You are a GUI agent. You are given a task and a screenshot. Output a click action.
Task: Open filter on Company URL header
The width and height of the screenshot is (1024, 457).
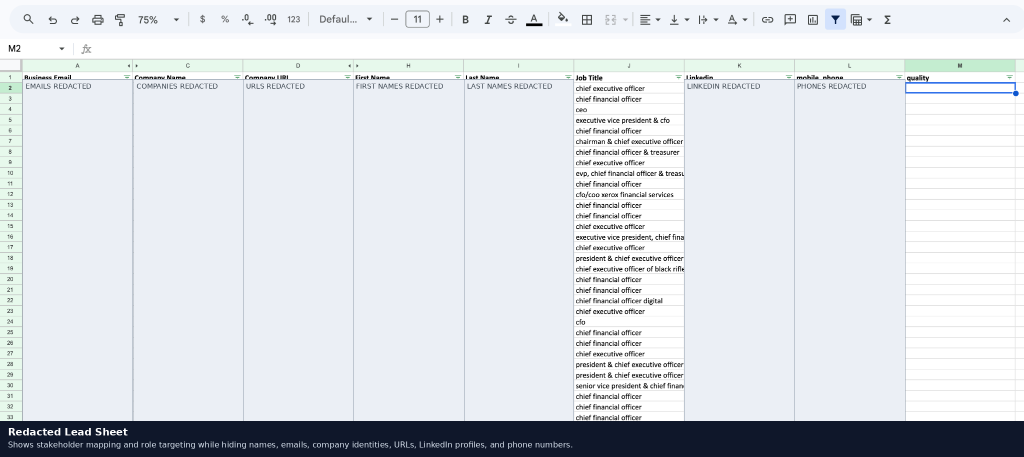click(347, 77)
